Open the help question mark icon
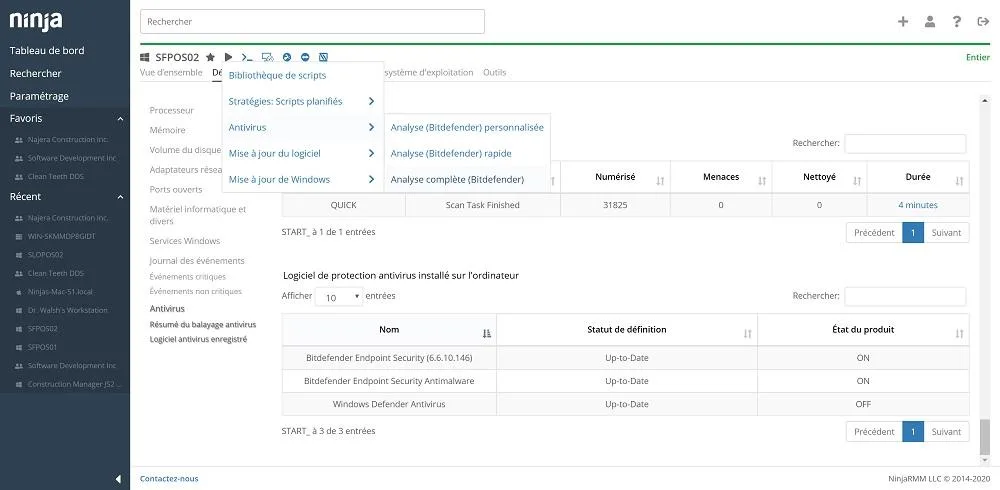Viewport: 1000px width, 490px height. pyautogui.click(x=957, y=22)
